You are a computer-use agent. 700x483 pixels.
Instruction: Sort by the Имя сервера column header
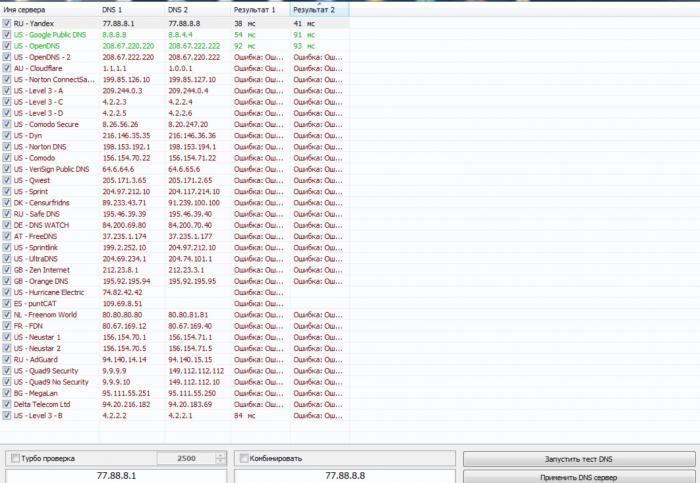tap(50, 9)
